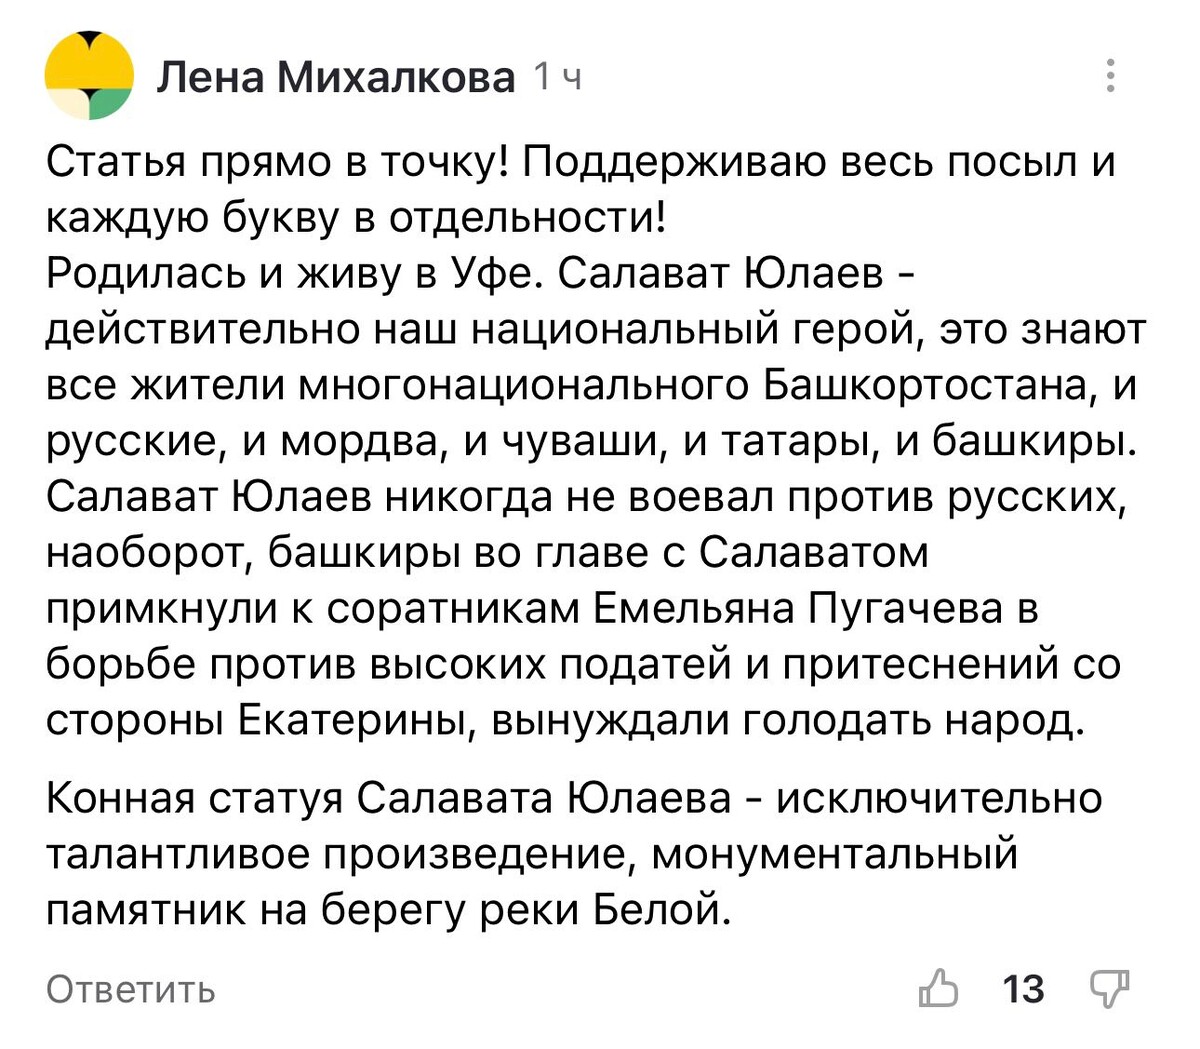The width and height of the screenshot is (1200, 1049).
Task: Dislike the comment using the thumbs down icon
Action: pos(1109,990)
